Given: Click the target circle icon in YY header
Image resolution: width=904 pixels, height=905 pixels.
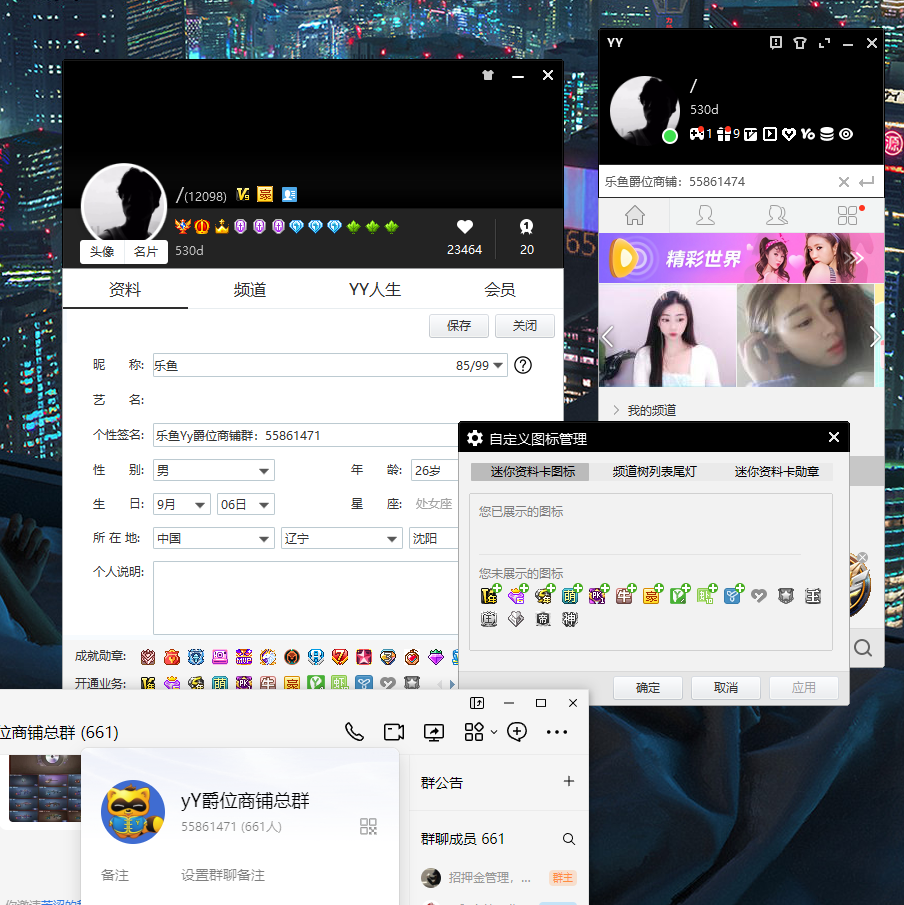Looking at the screenshot, I should pyautogui.click(x=846, y=134).
